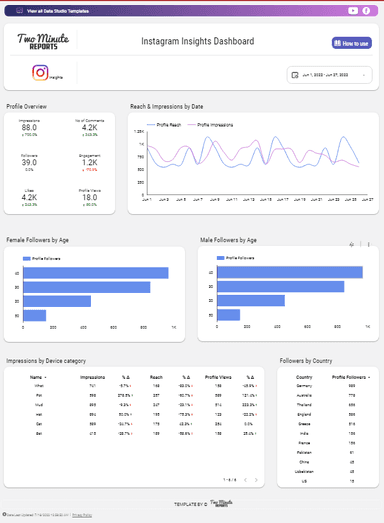Toggle Profile Impressions legend in line chart
The height and width of the screenshot is (523, 384).
[211, 125]
